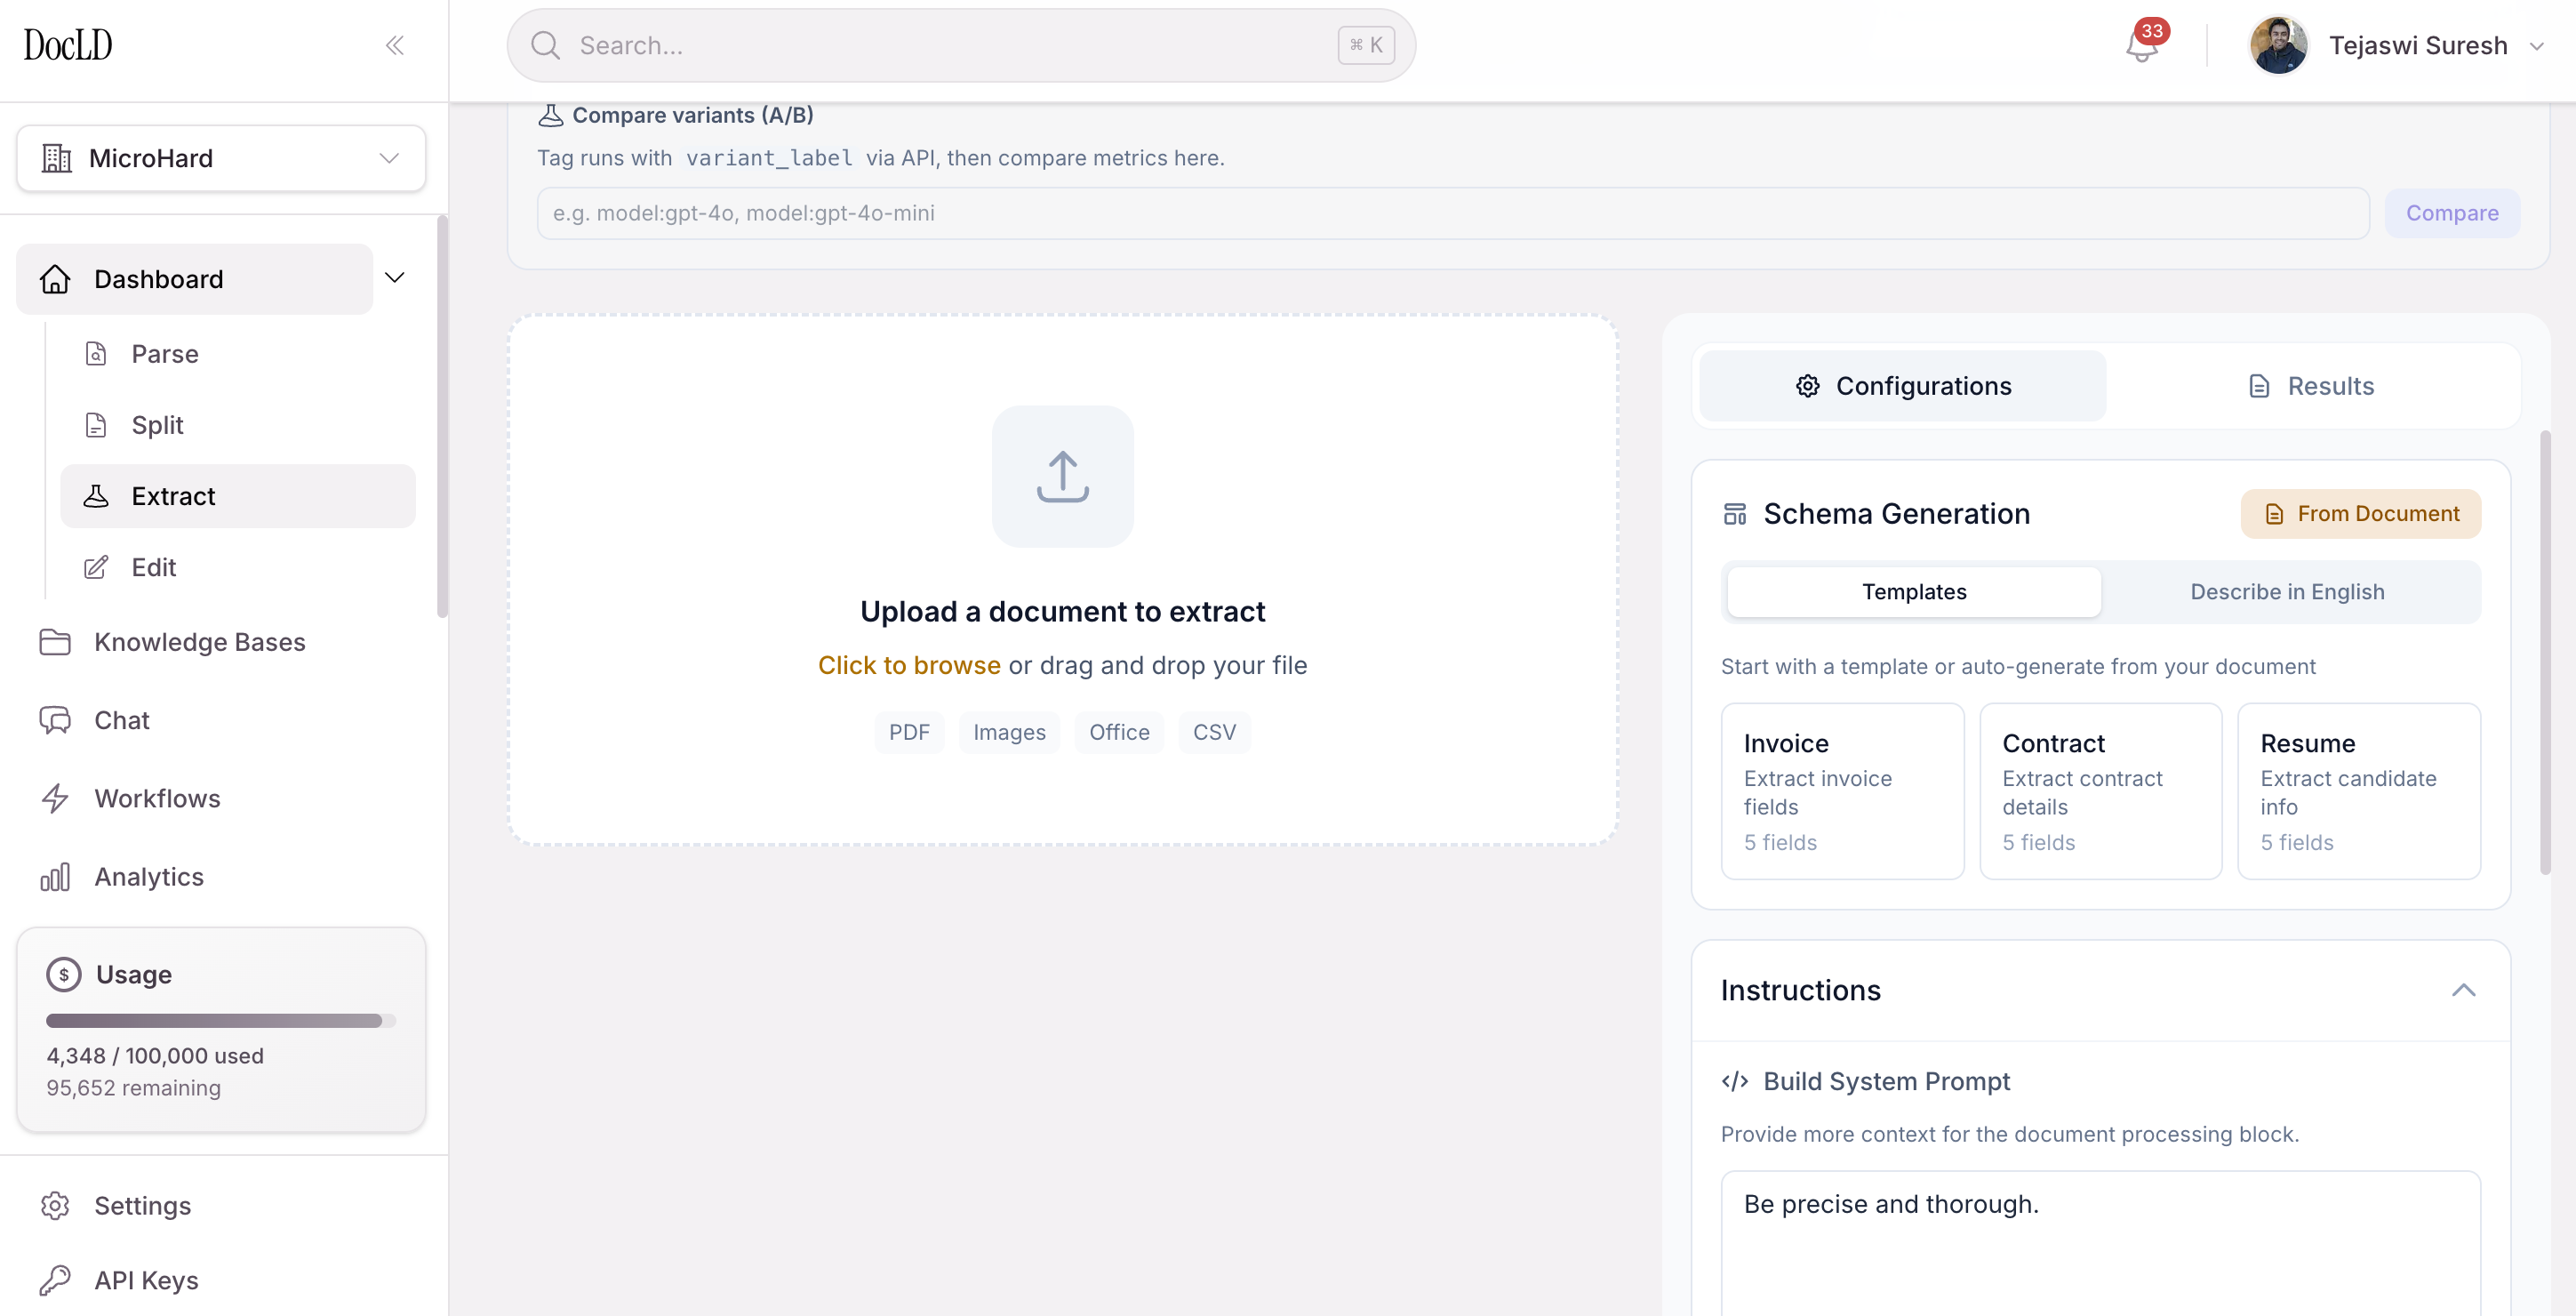This screenshot has width=2576, height=1316.
Task: Select Templates schema mode
Action: pos(1913,592)
